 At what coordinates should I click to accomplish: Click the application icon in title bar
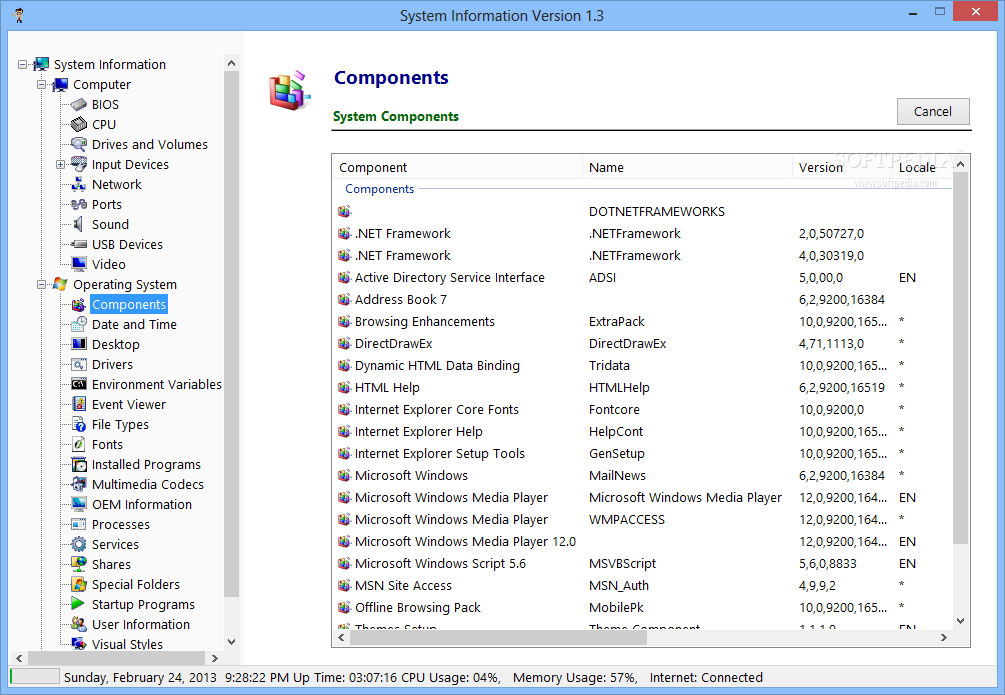[19, 15]
